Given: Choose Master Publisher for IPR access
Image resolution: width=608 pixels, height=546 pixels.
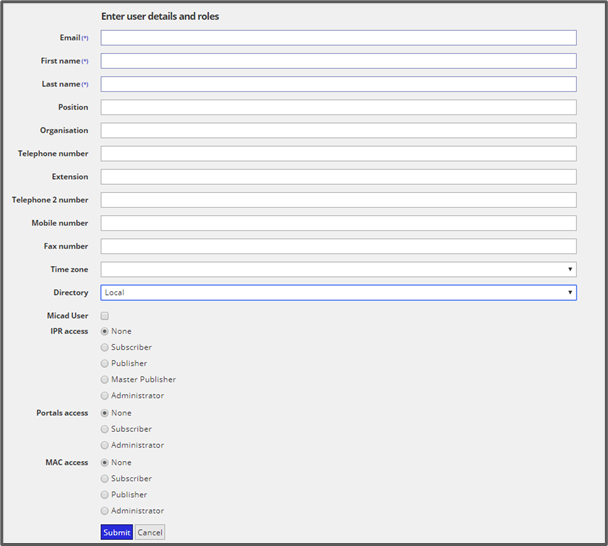Looking at the screenshot, I should (x=105, y=380).
